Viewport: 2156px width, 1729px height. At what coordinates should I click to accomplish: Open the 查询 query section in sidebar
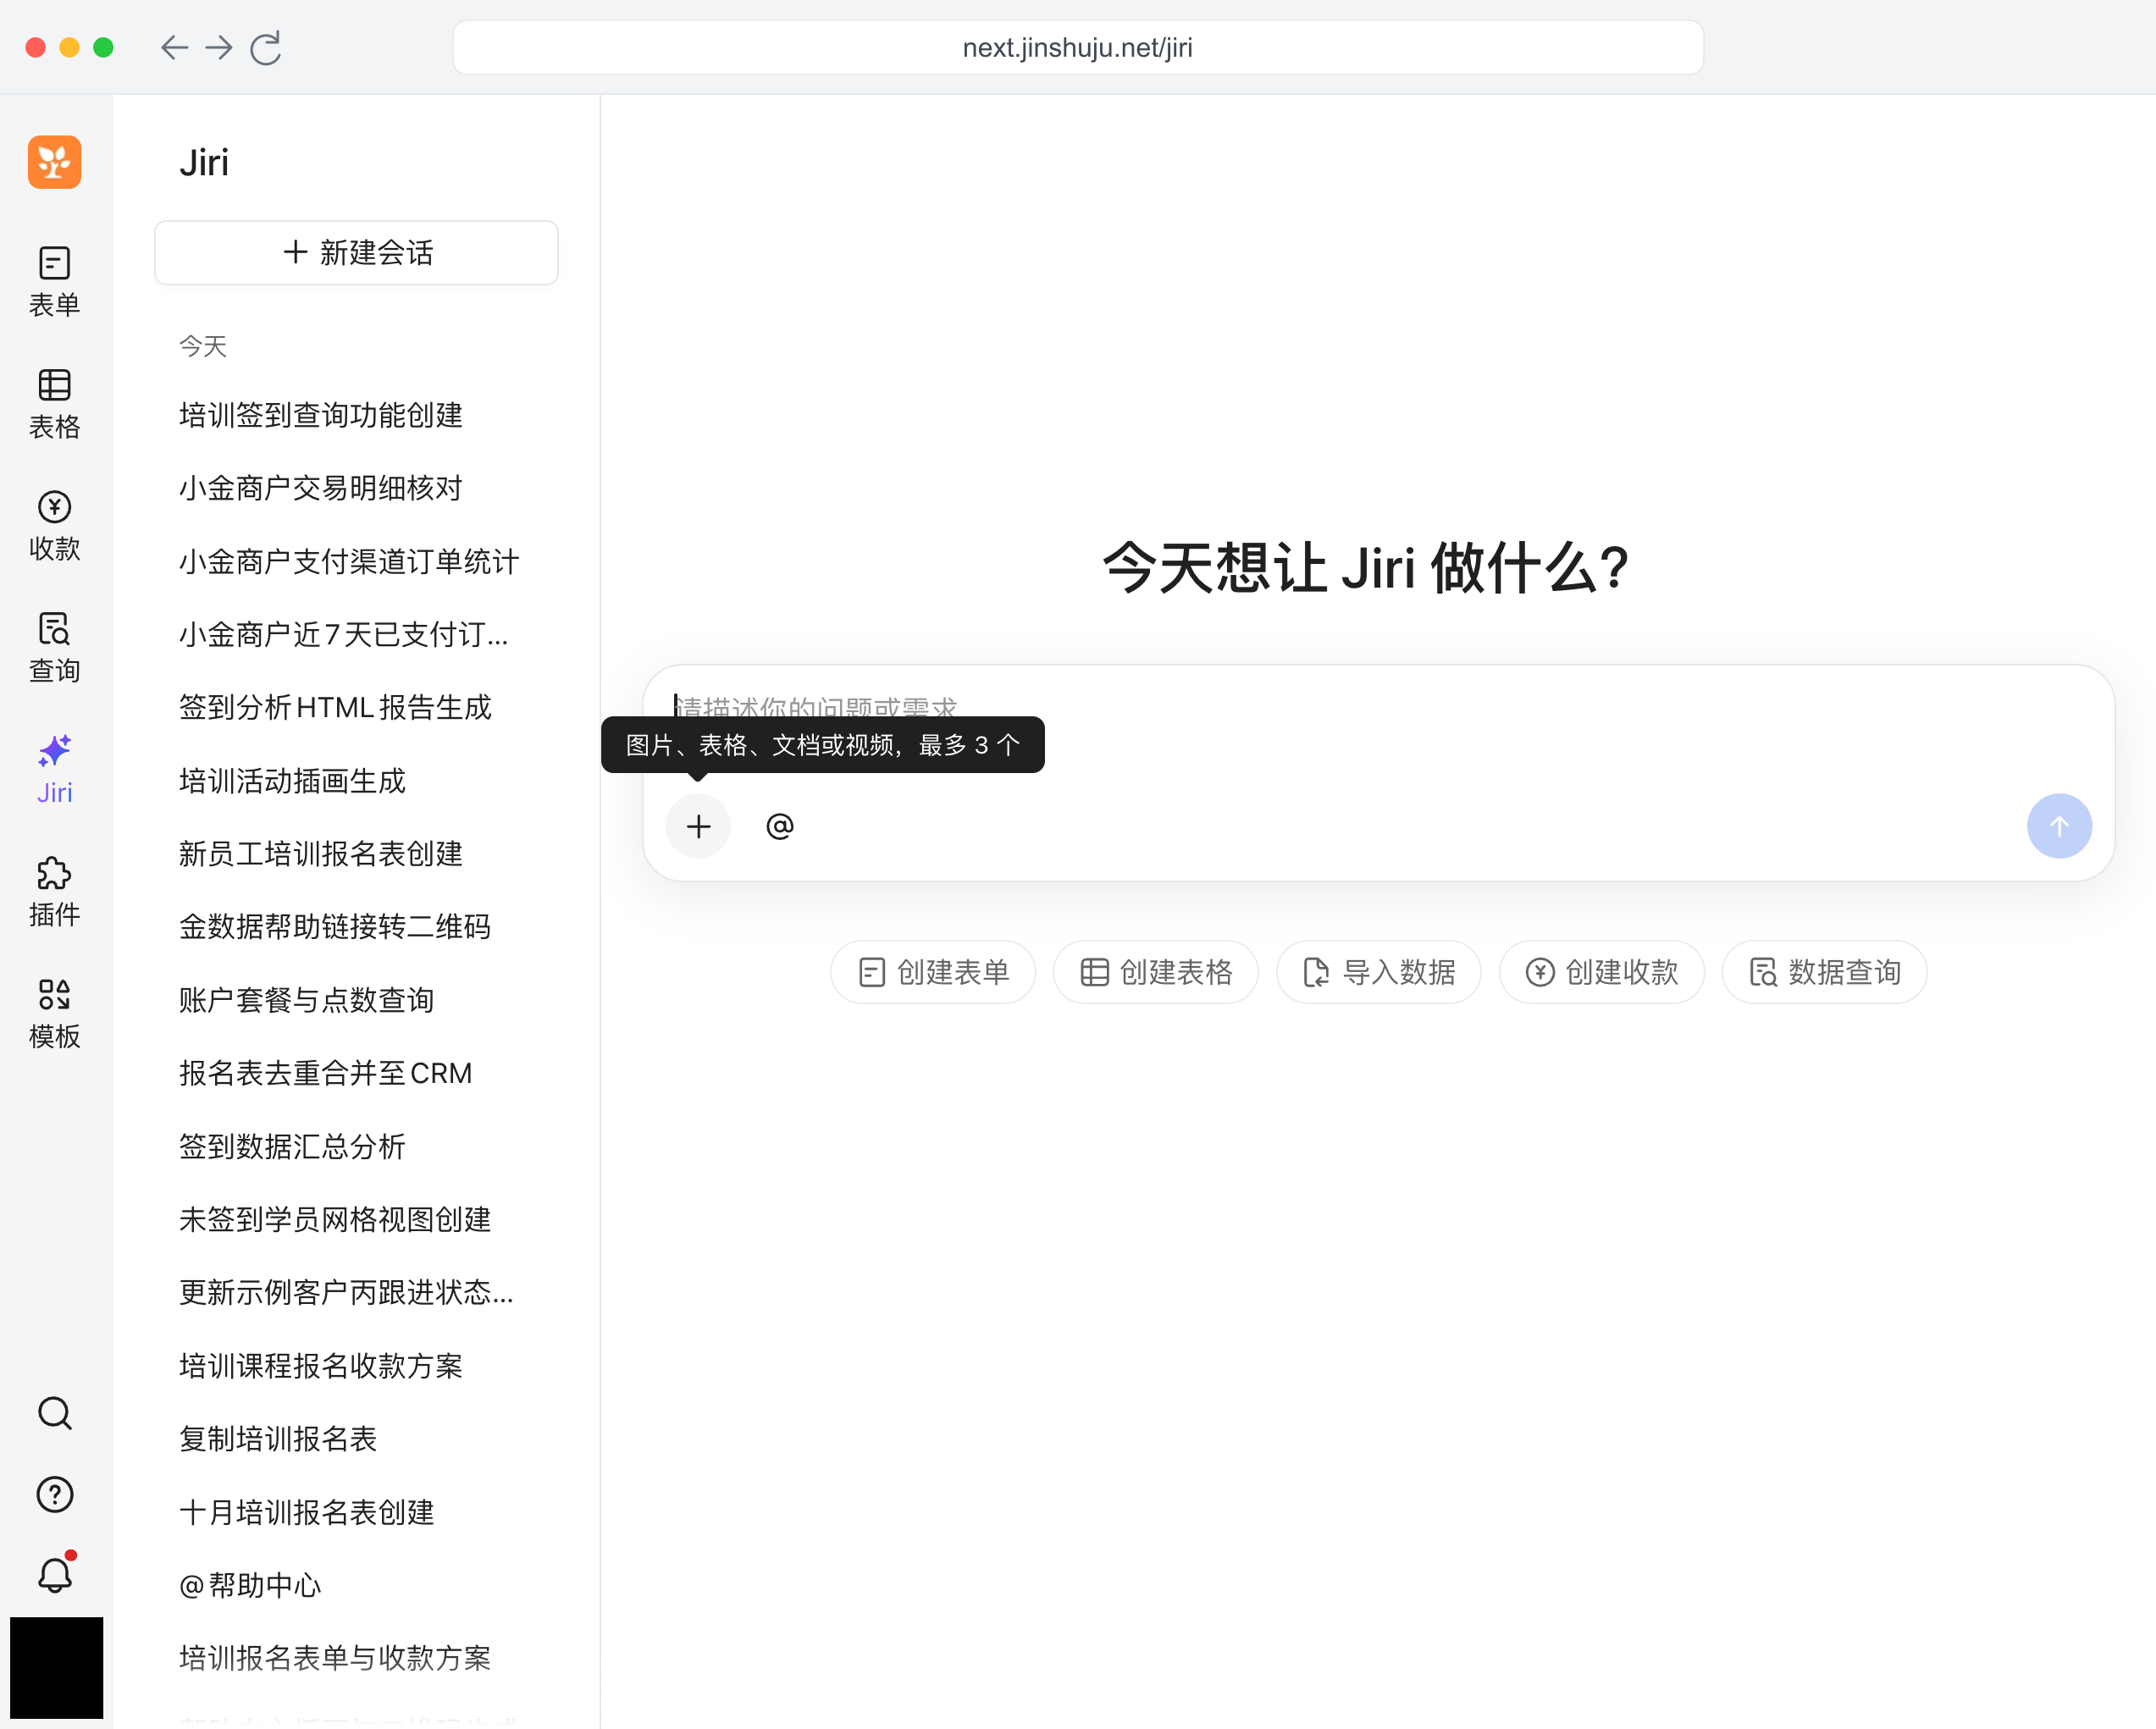click(x=54, y=648)
